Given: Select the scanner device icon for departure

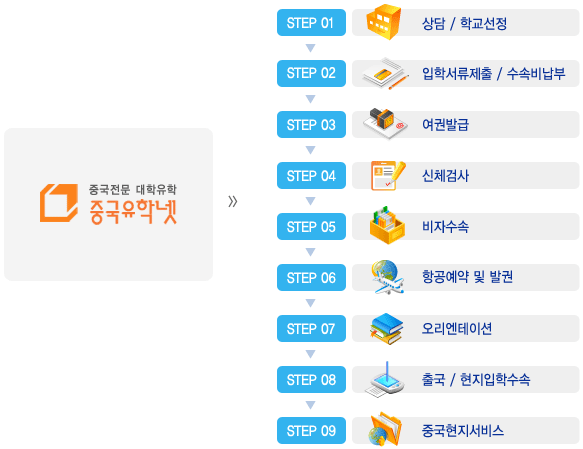Looking at the screenshot, I should 384,379.
